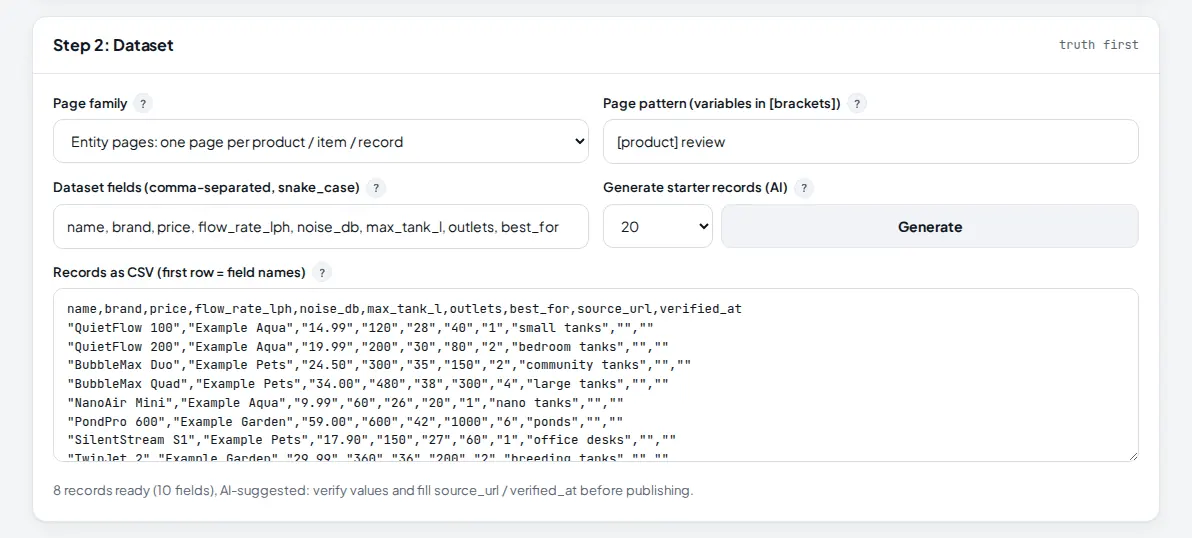1192x538 pixels.
Task: Click the "QuietFlow 200" CSV row
Action: point(367,346)
